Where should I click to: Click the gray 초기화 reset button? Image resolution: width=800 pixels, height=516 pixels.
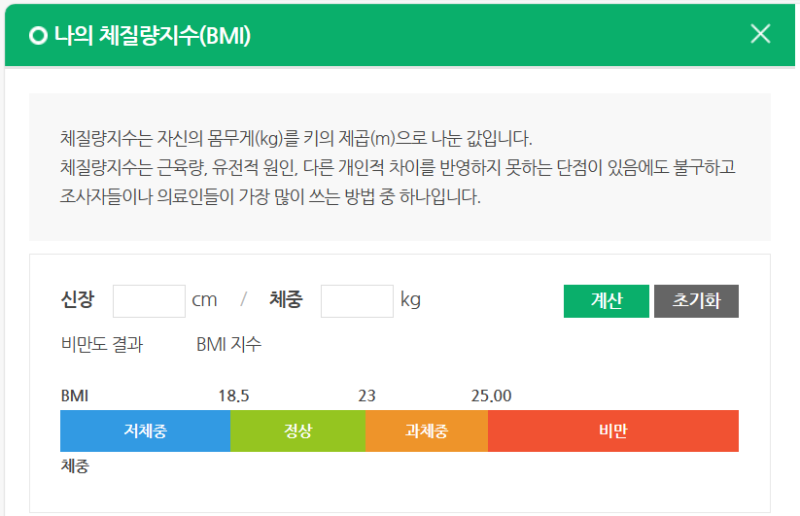point(696,301)
